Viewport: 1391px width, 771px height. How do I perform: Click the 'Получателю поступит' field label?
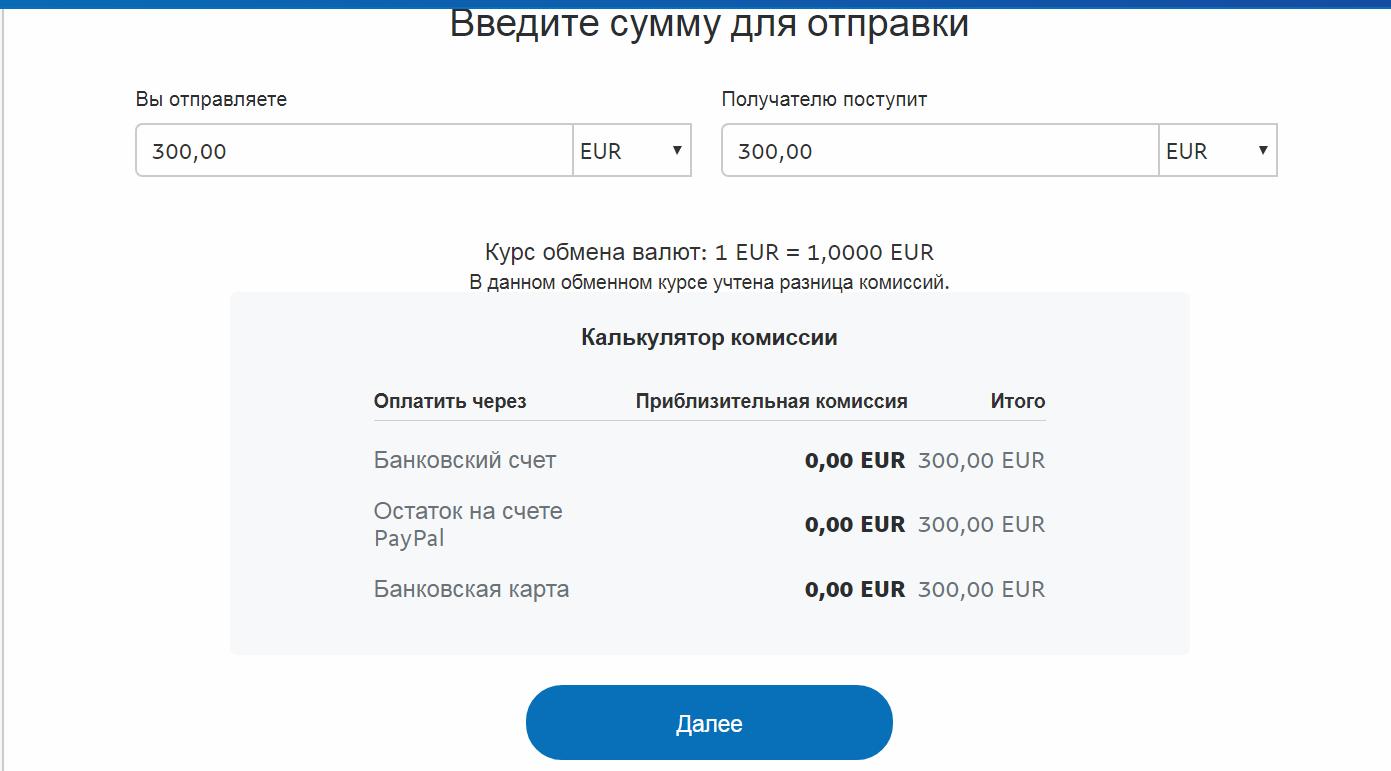(824, 99)
